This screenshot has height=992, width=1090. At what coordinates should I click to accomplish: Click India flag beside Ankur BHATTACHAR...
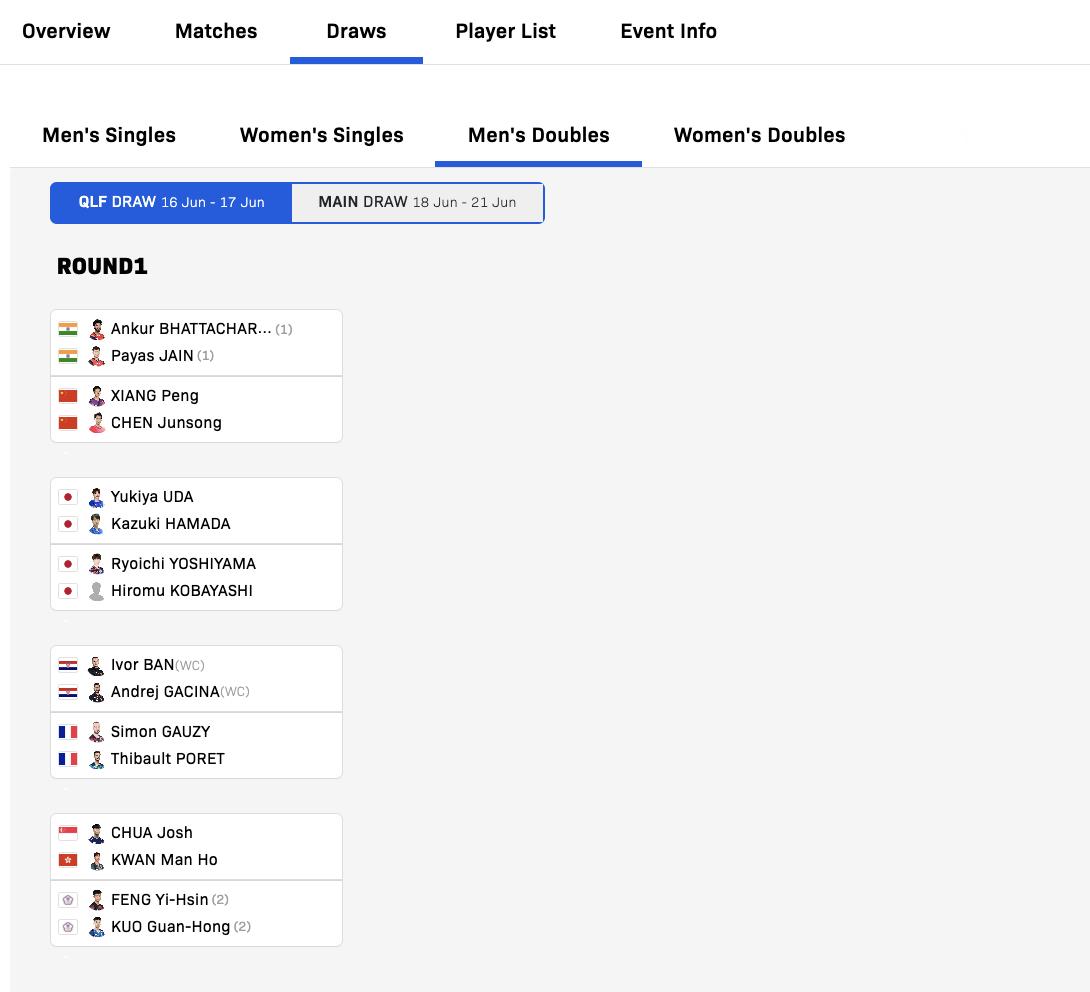[x=68, y=330]
